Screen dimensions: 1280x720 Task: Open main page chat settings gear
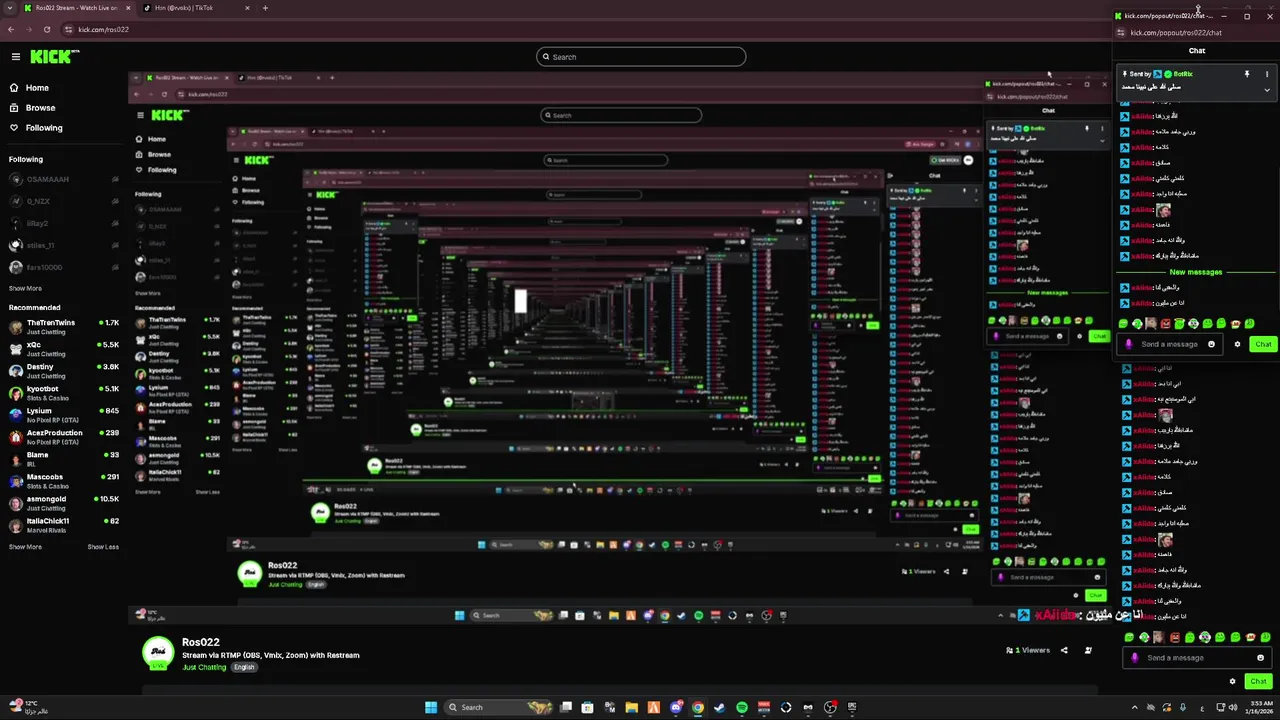pos(1232,681)
